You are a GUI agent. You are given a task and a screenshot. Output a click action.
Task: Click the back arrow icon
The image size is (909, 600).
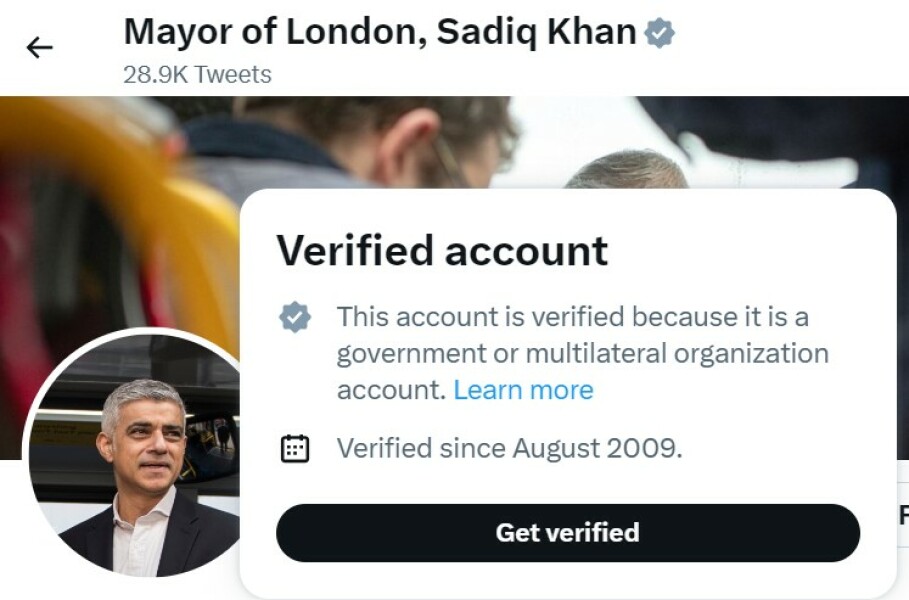pyautogui.click(x=39, y=47)
